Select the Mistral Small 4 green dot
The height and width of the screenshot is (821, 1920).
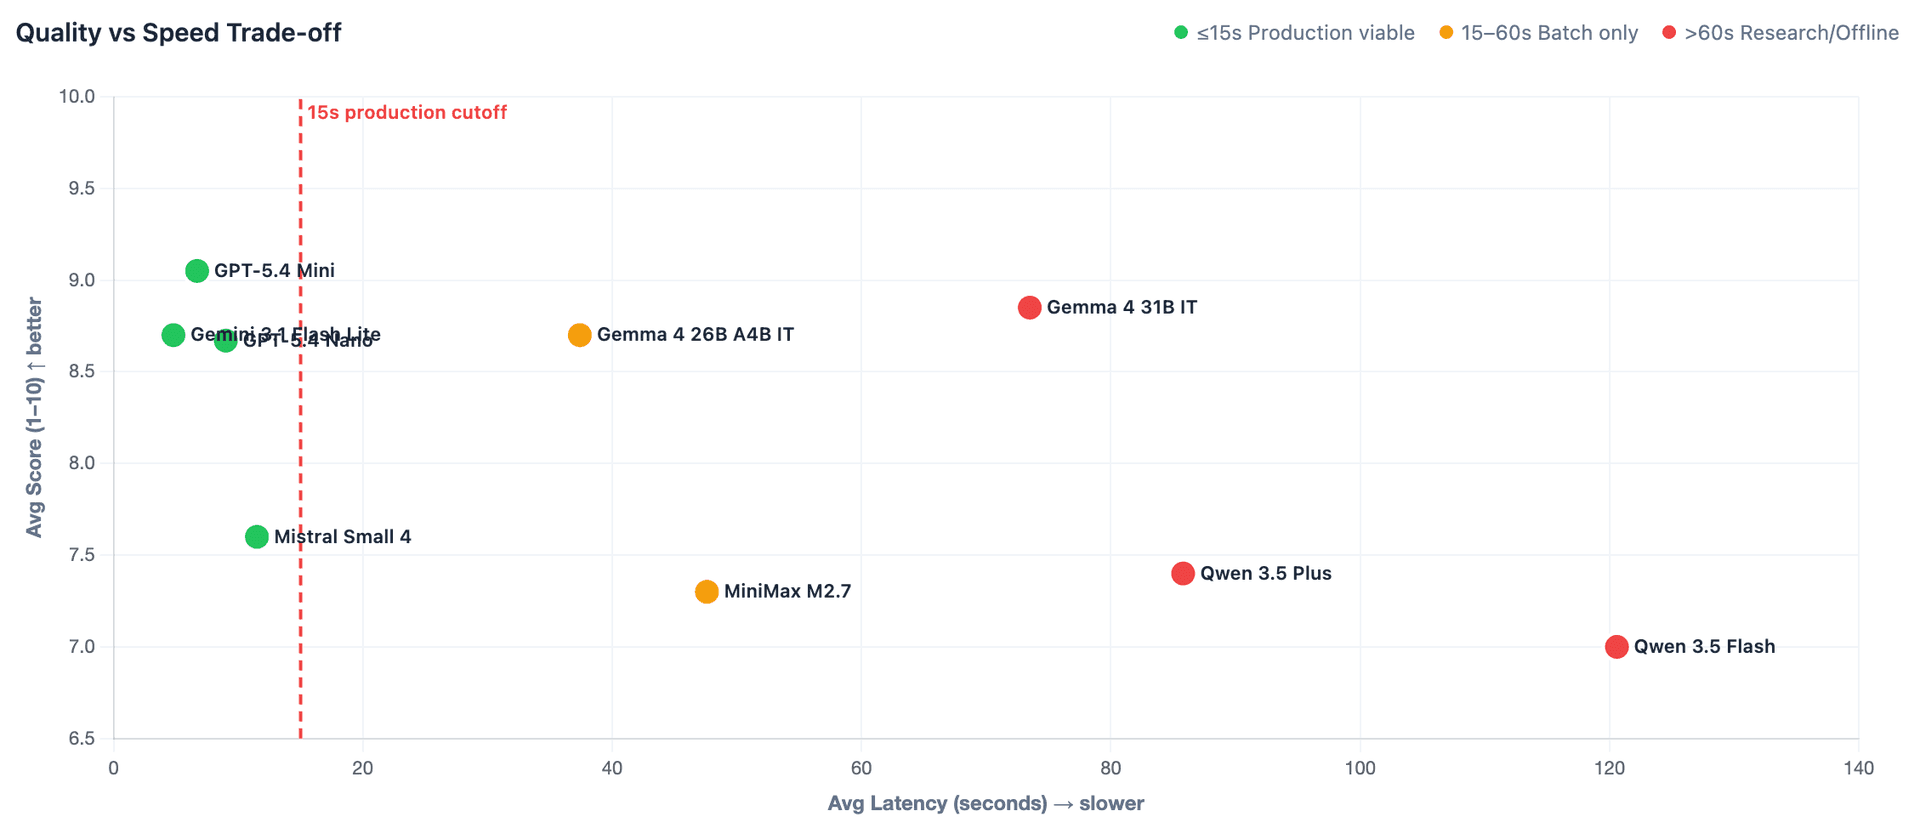(257, 537)
